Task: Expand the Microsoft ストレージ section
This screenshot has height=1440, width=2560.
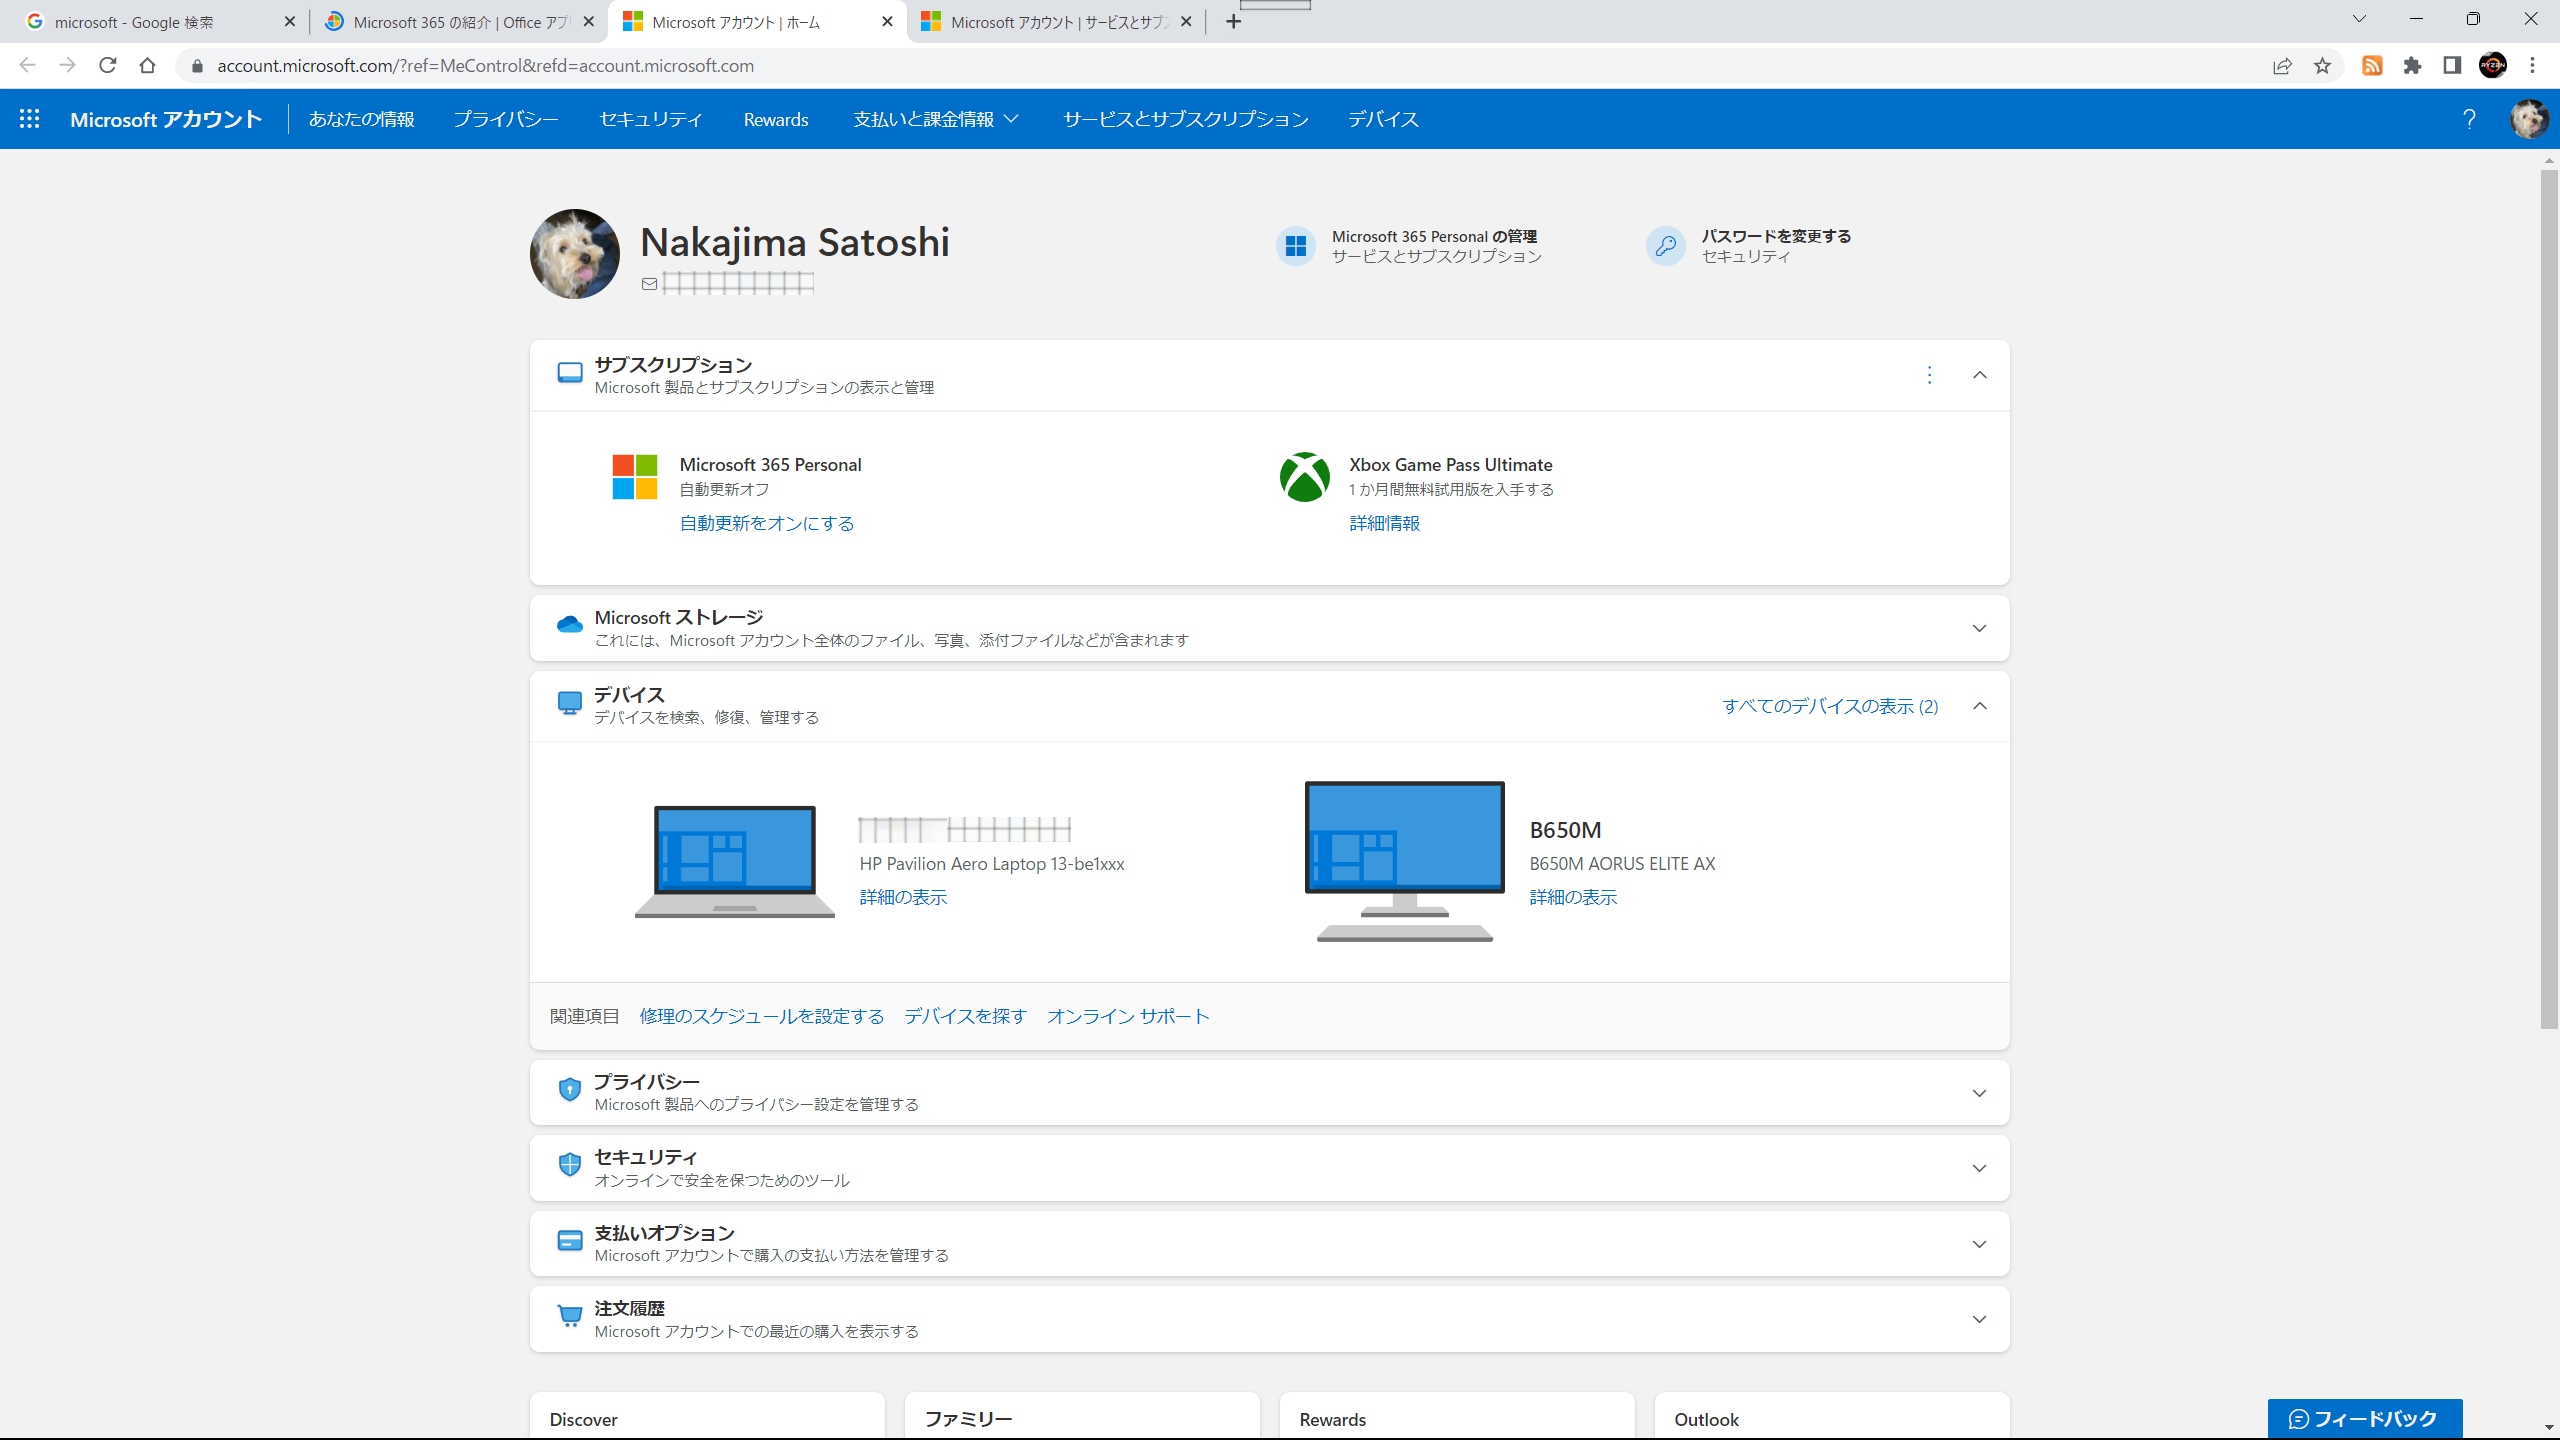Action: point(1979,628)
